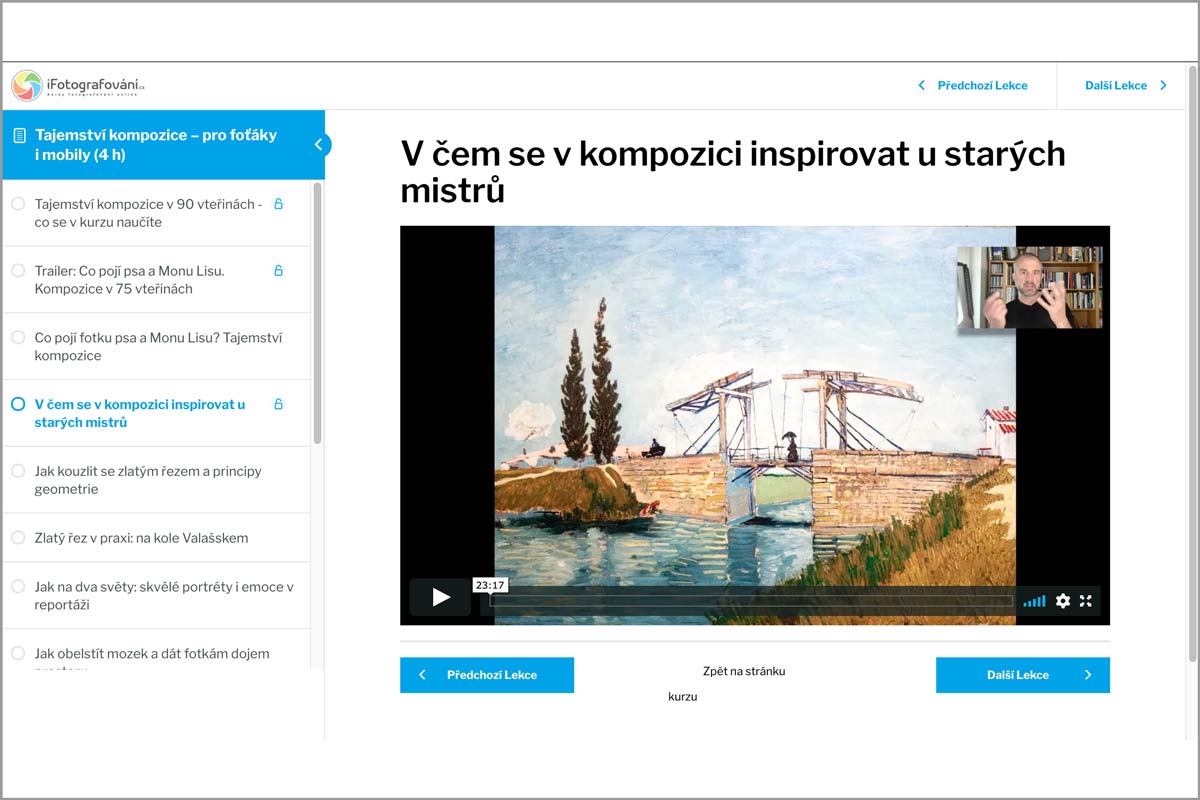Click the course outline icon beside the title
The image size is (1200, 800).
20,135
